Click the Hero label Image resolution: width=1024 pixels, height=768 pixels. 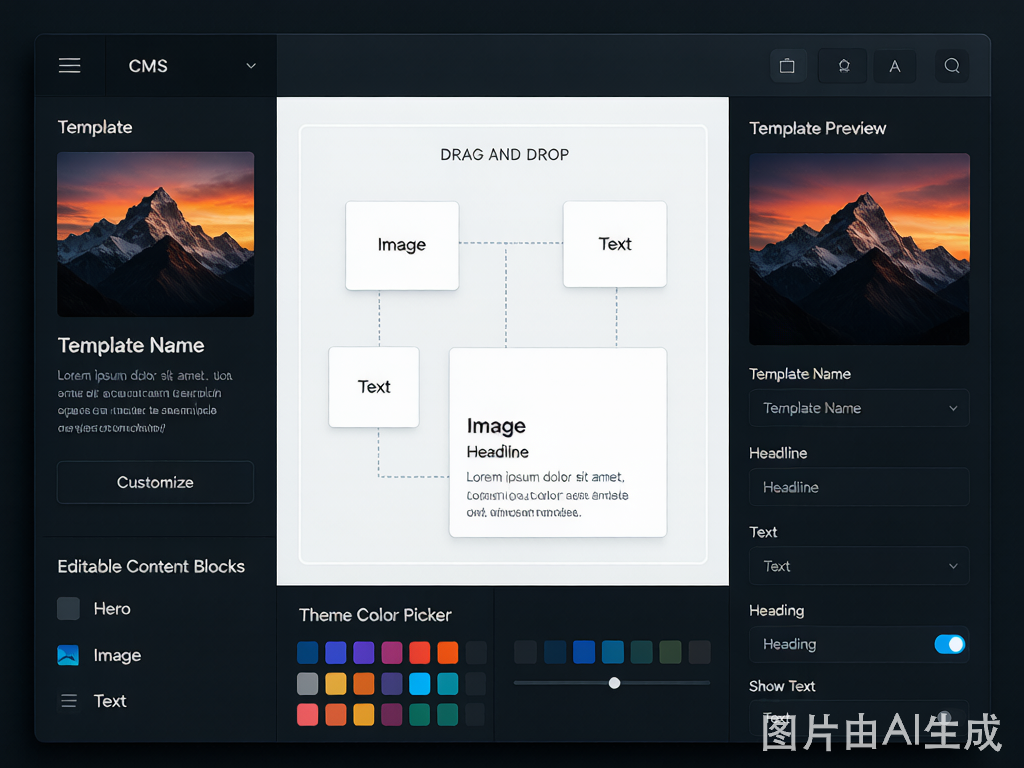112,609
